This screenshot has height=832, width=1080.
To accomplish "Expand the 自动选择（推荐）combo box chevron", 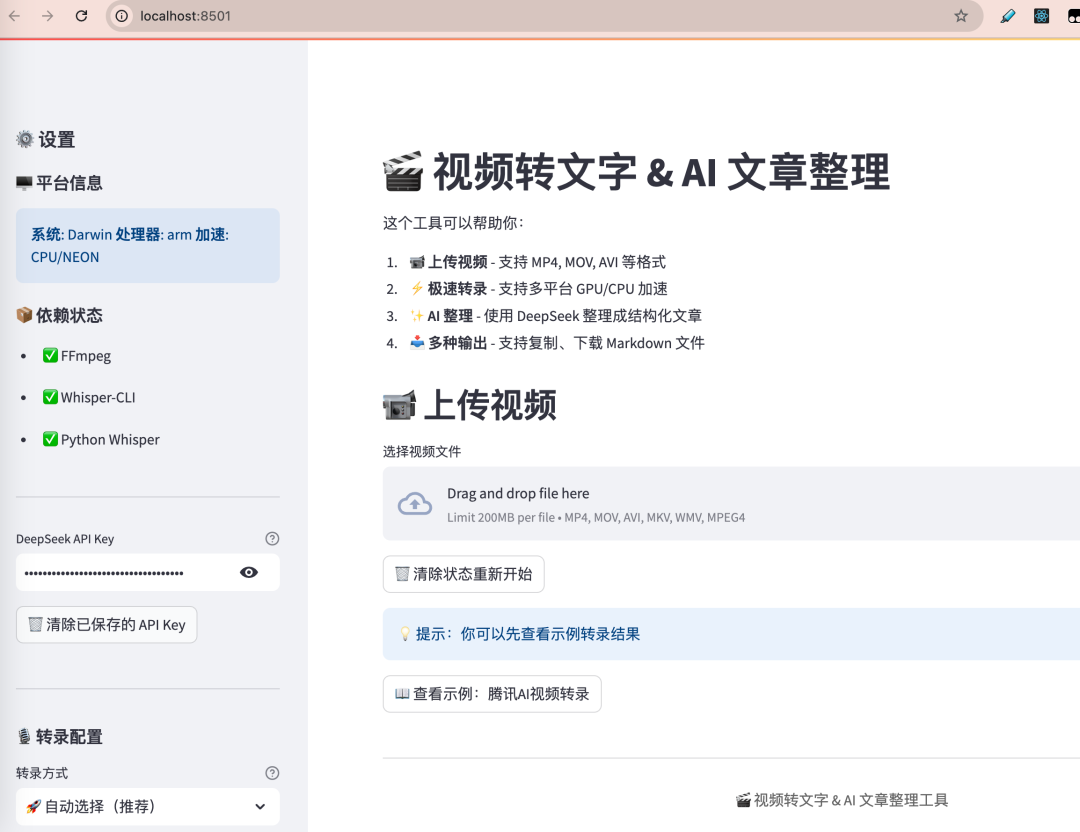I will coord(260,806).
